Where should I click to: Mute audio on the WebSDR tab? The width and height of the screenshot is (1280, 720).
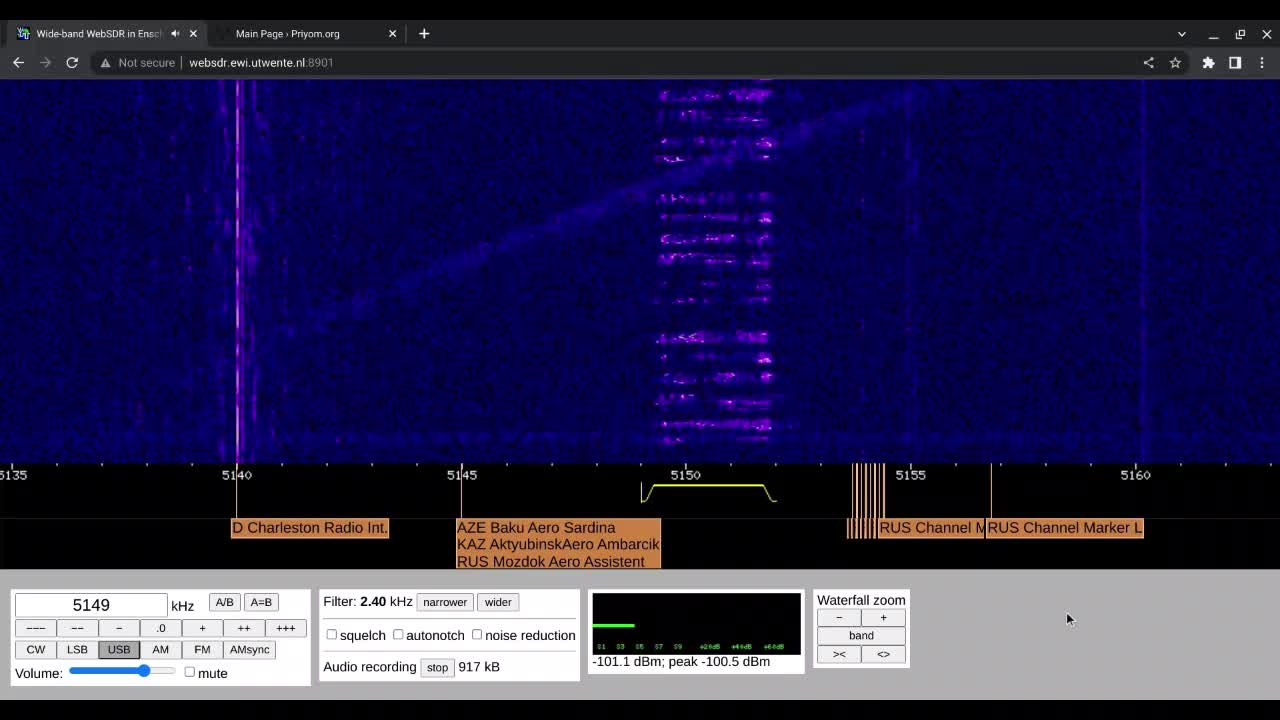(175, 33)
